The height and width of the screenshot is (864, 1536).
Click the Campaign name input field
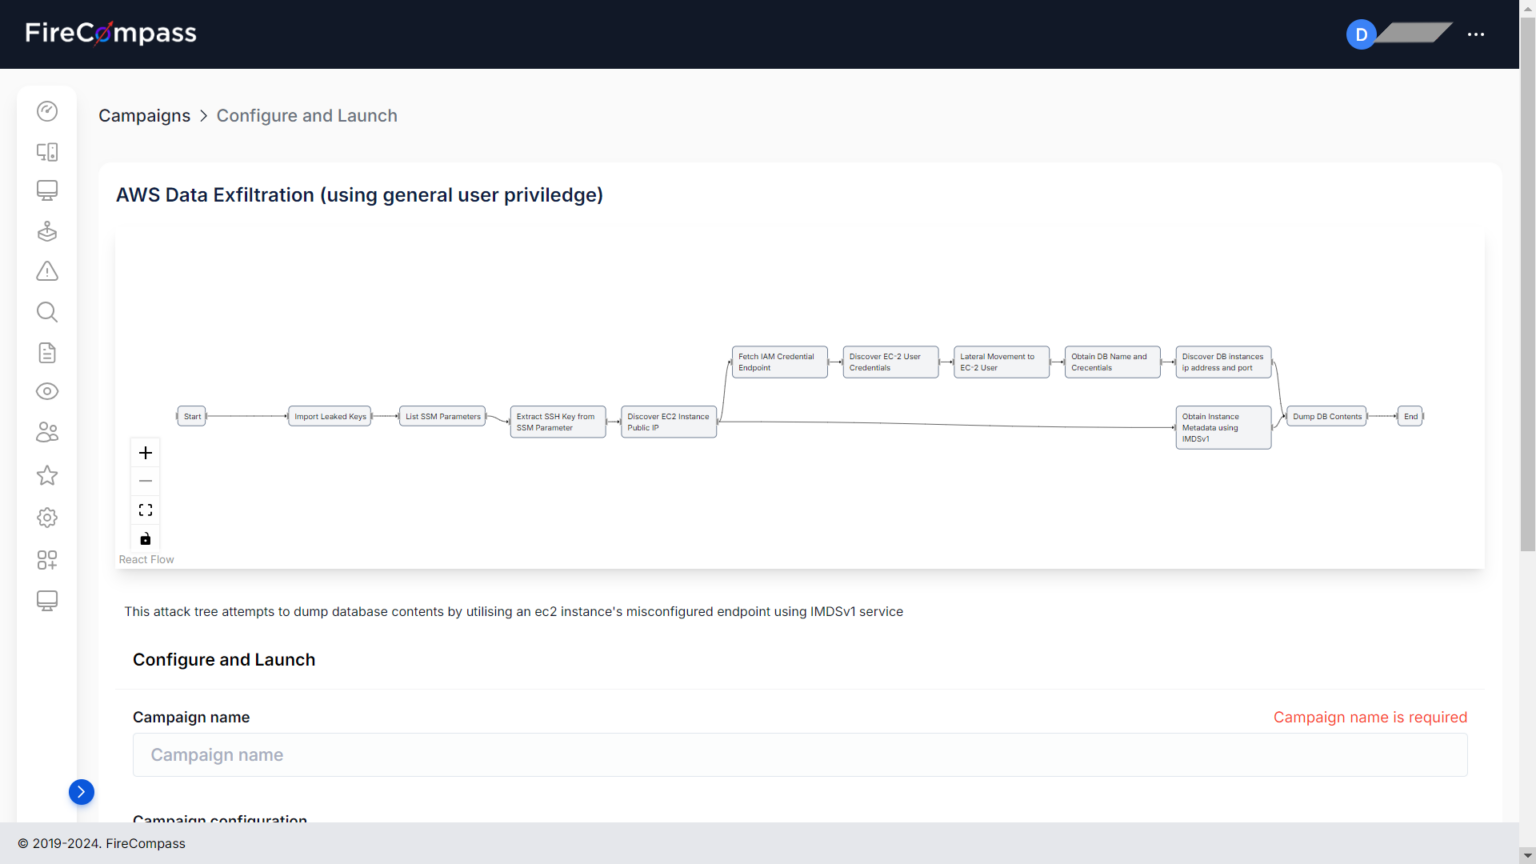click(x=799, y=755)
